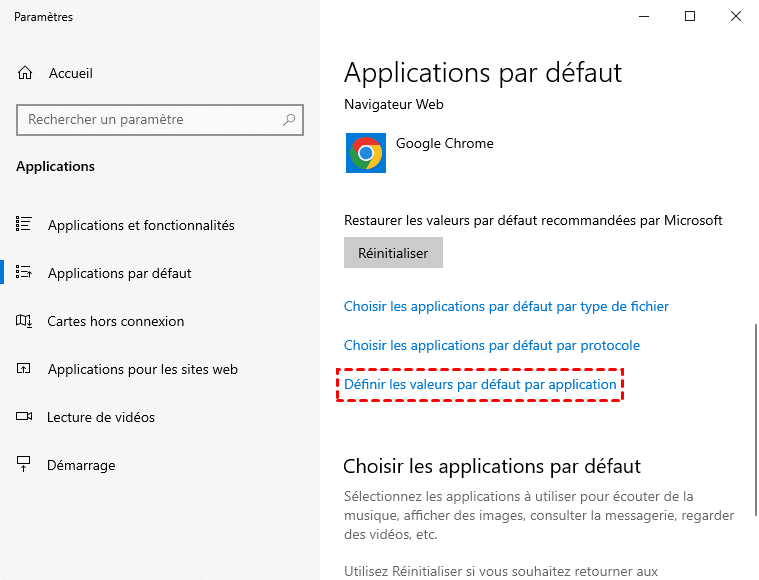Click the Lecture de vidéos icon

pyautogui.click(x=25, y=417)
